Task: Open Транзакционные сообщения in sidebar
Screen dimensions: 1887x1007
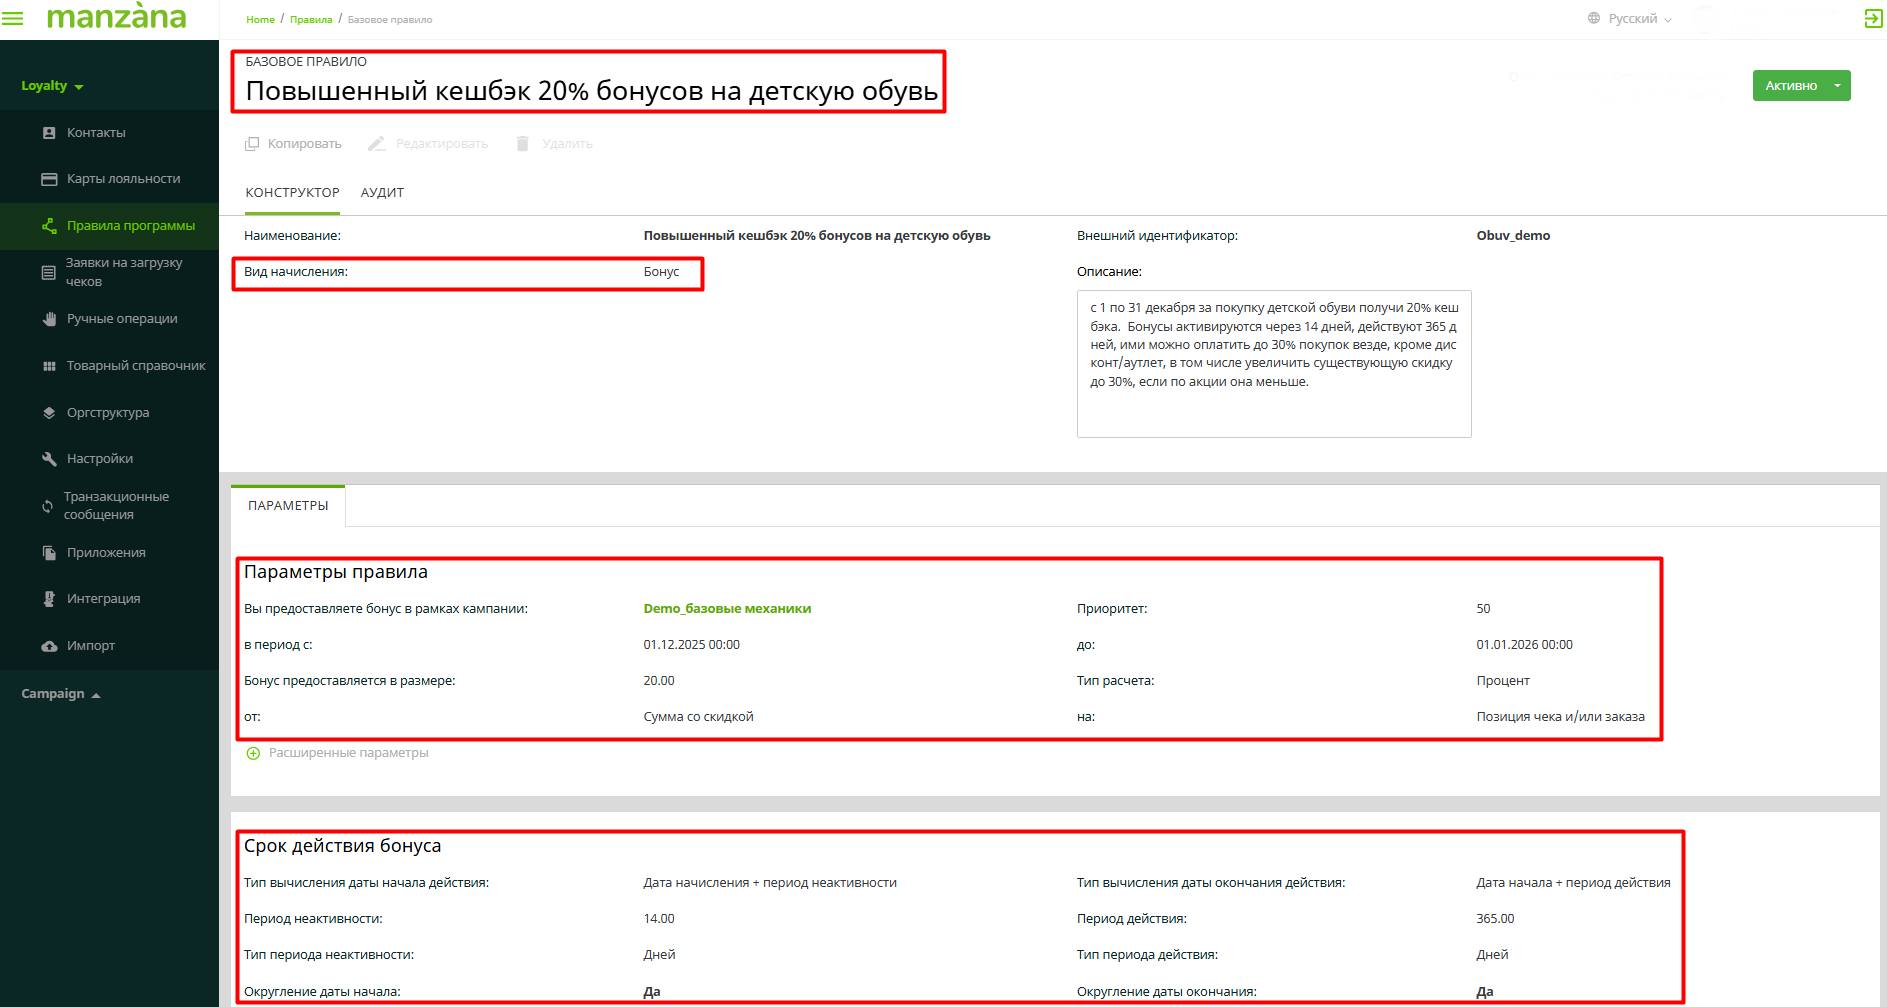Action: [x=116, y=505]
